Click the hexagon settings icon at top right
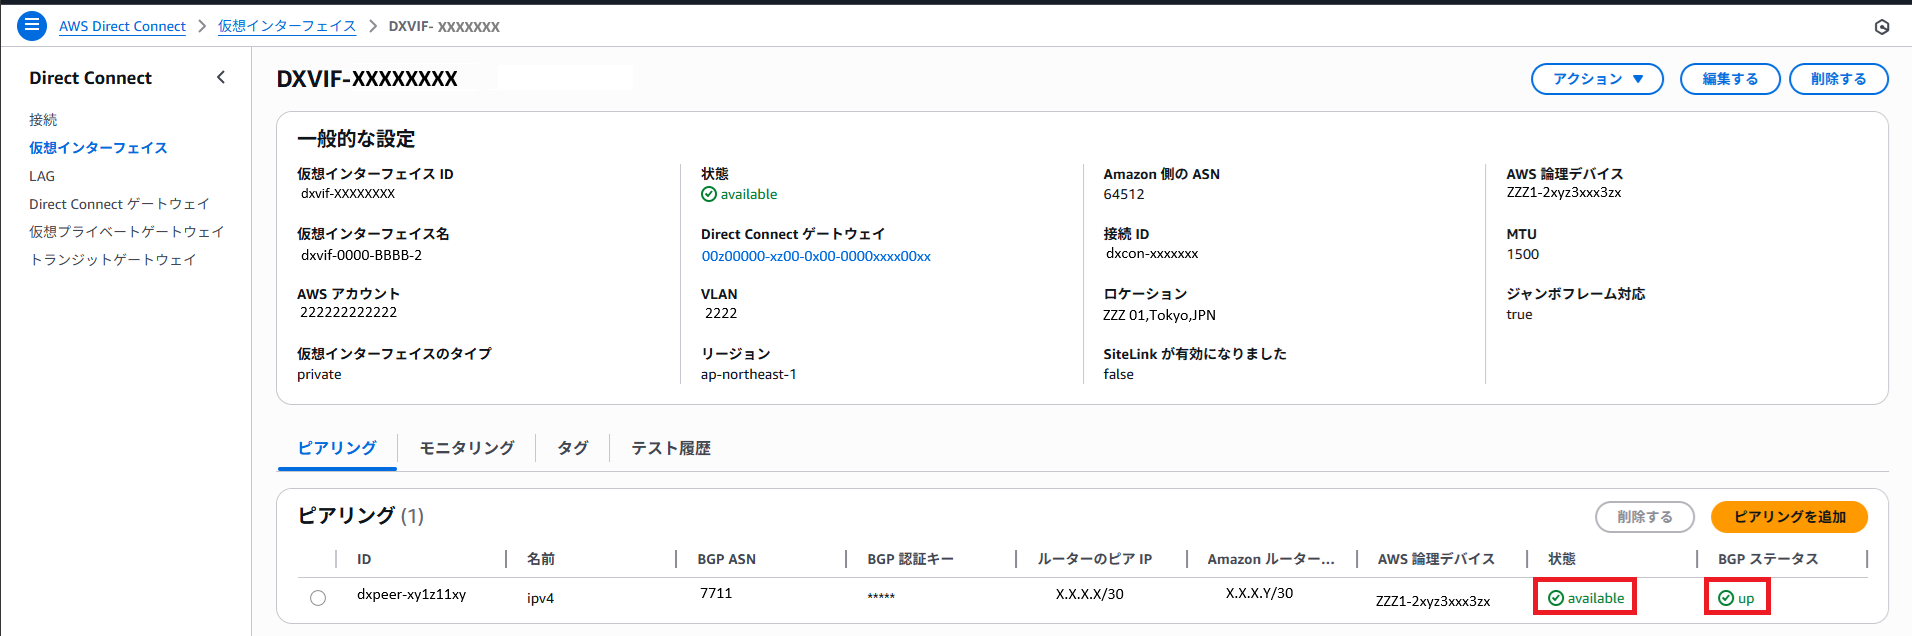 tap(1881, 27)
